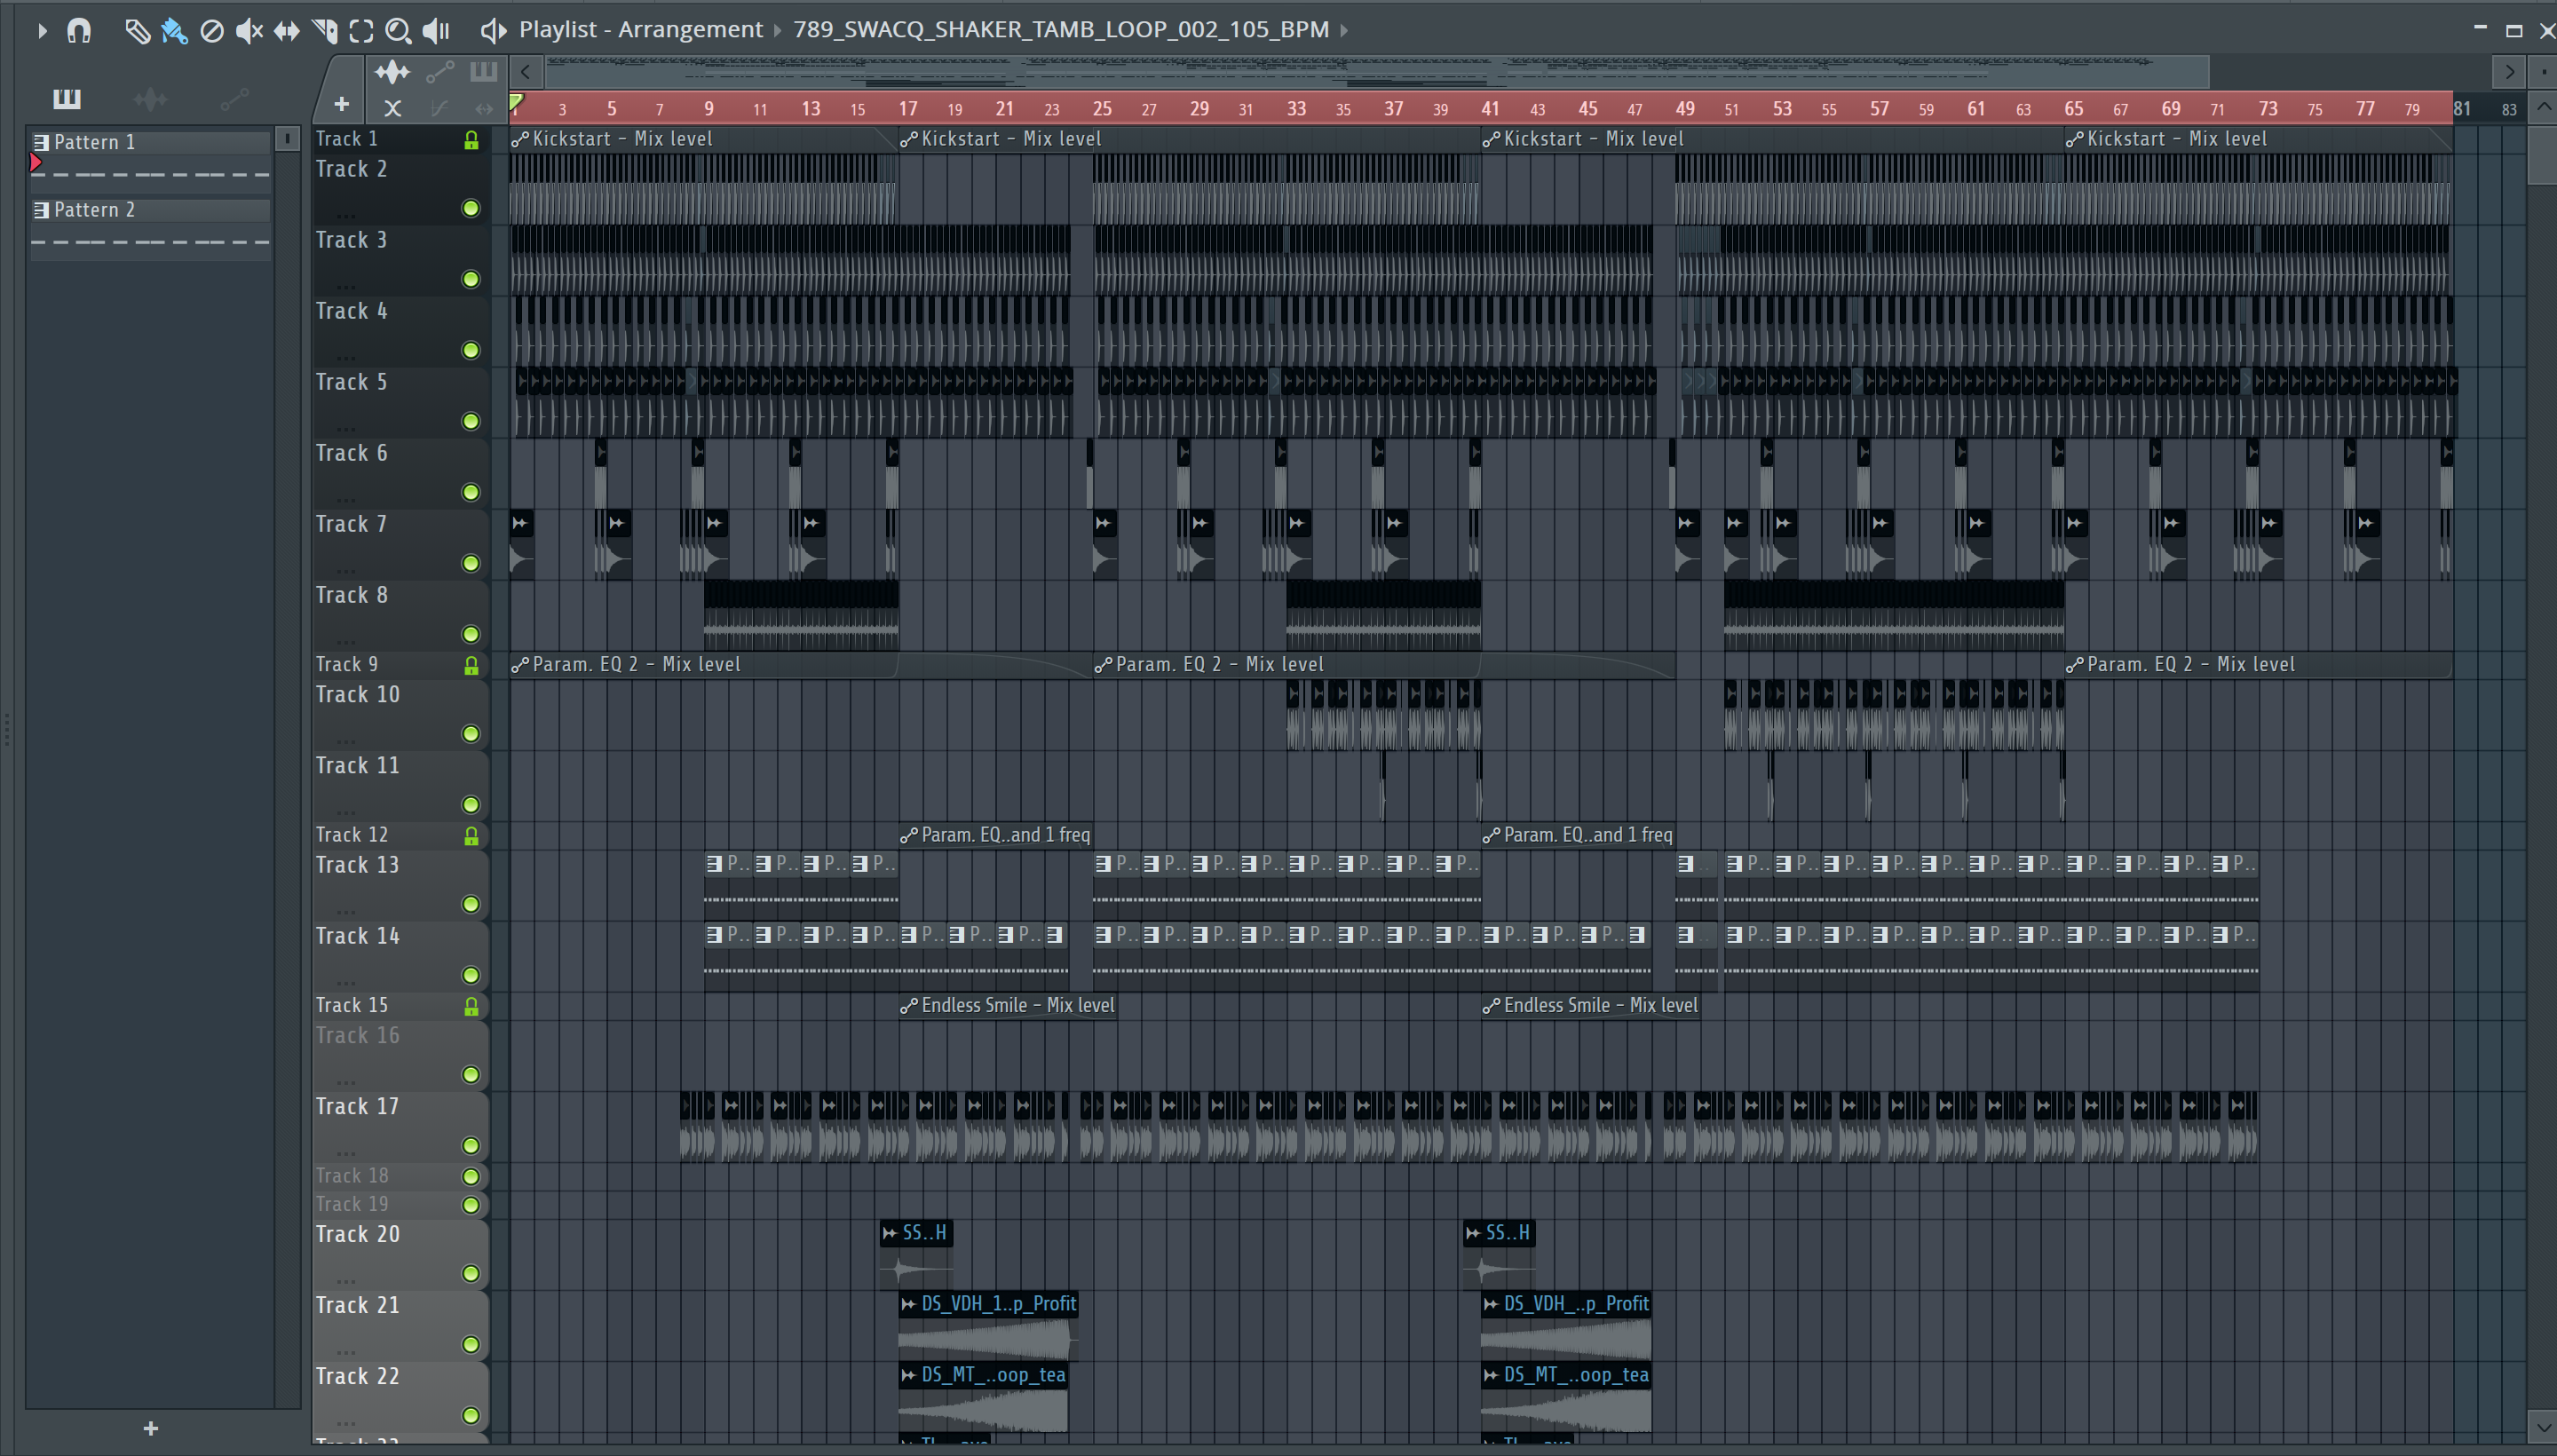Mute Track 3 with its green LED
Image resolution: width=2557 pixels, height=1456 pixels.
point(471,279)
